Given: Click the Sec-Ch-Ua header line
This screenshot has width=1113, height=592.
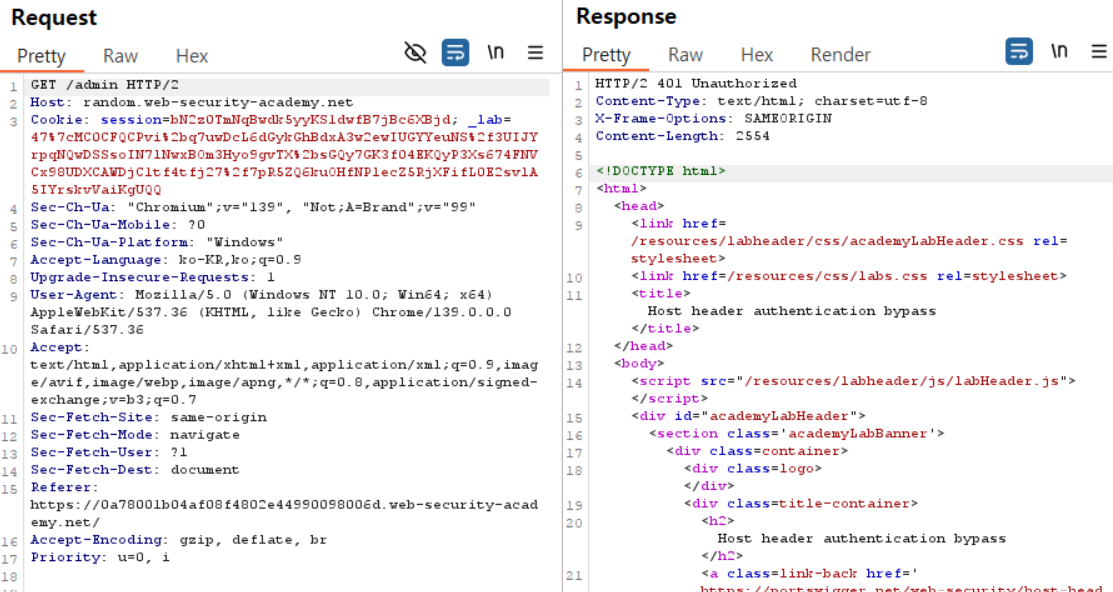Looking at the screenshot, I should click(253, 207).
